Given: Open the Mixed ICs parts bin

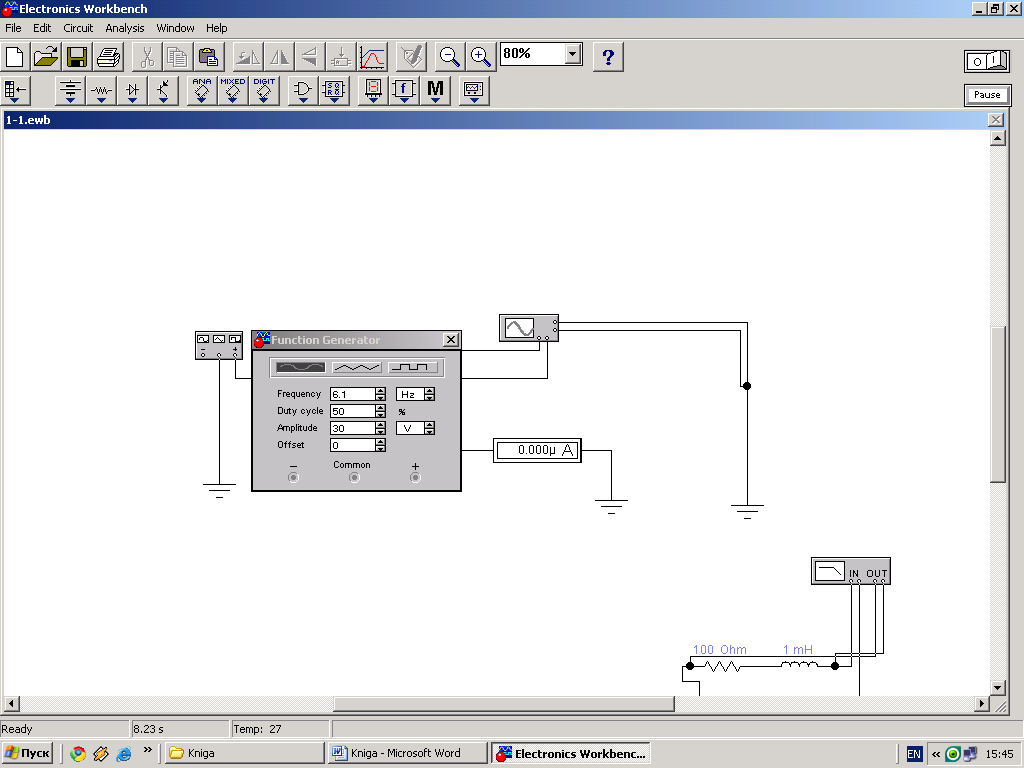Looking at the screenshot, I should tap(232, 91).
